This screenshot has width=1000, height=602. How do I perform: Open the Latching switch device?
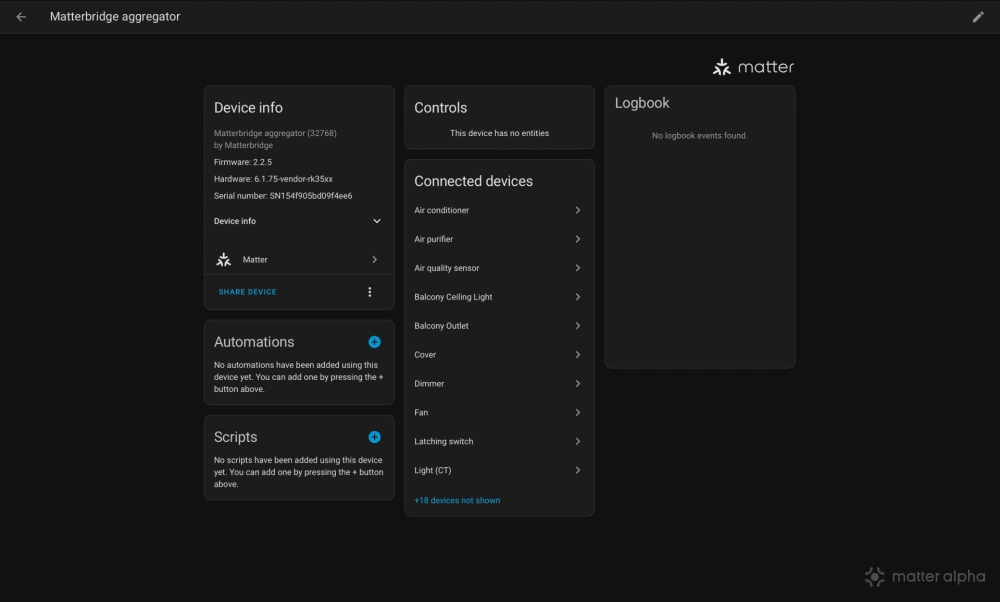(444, 442)
